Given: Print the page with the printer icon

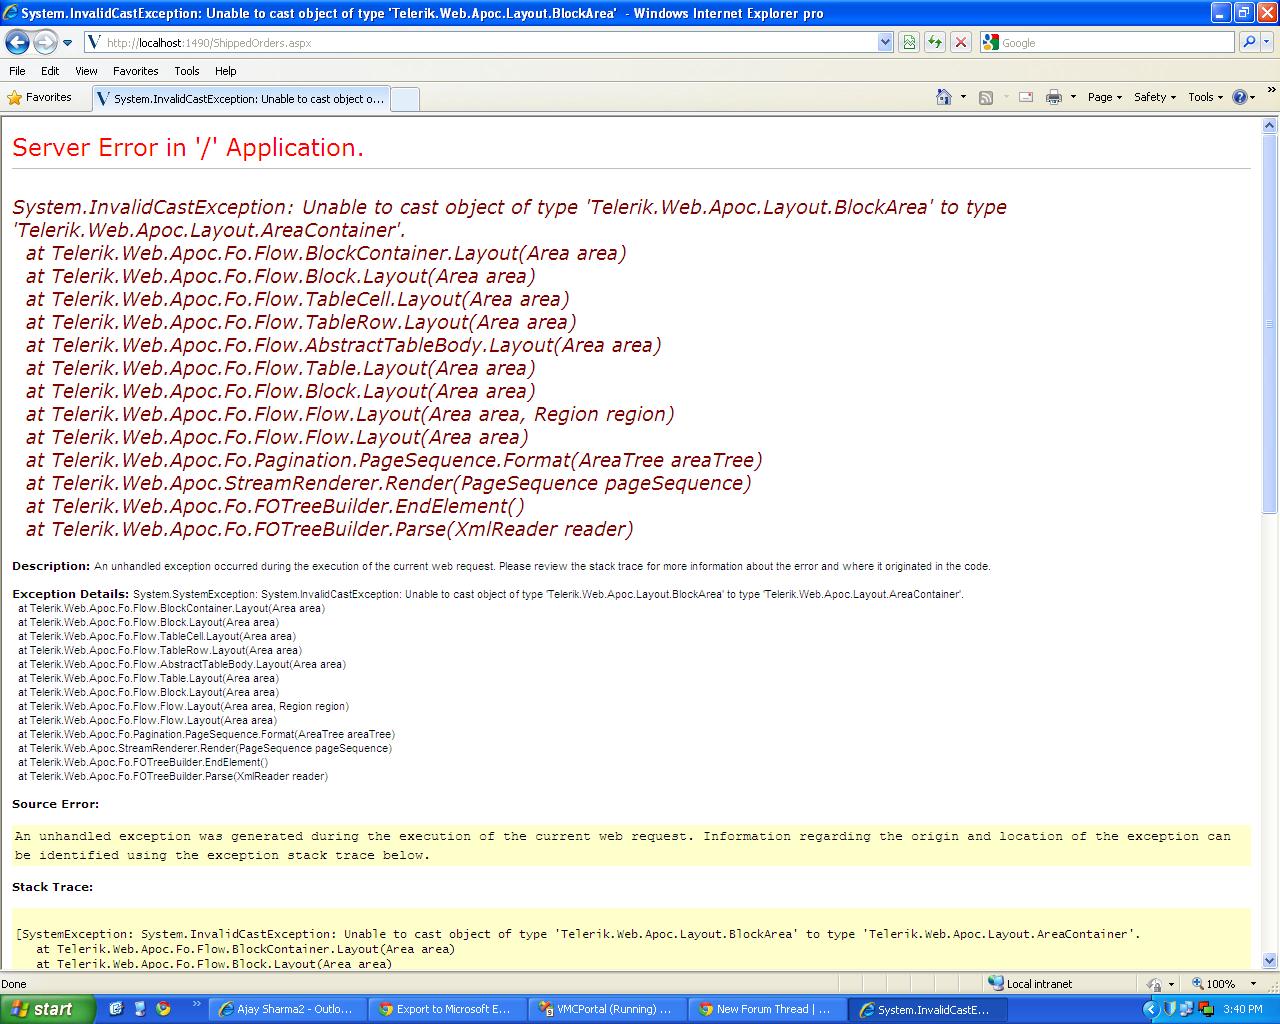Looking at the screenshot, I should pyautogui.click(x=1053, y=97).
